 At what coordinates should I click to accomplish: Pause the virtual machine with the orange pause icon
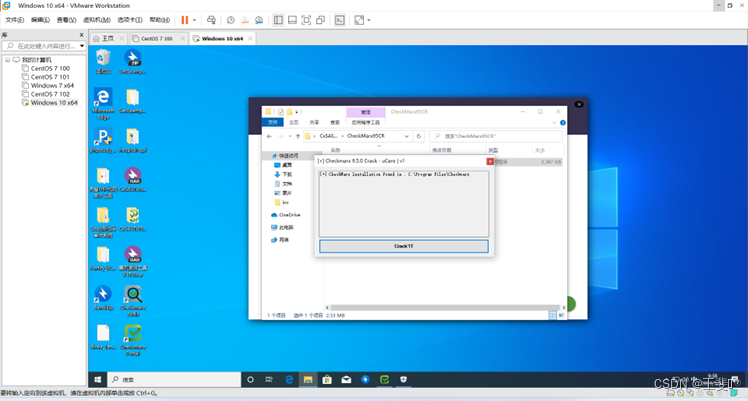[x=185, y=20]
